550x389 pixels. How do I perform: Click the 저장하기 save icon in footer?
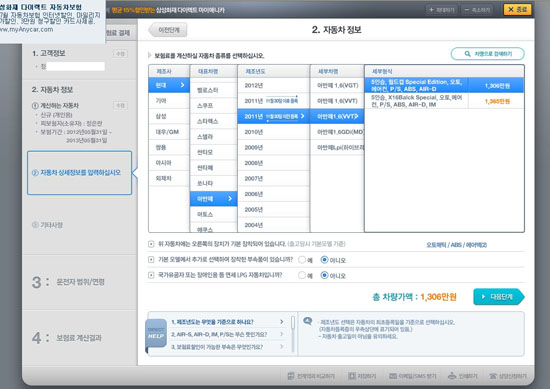pos(352,376)
